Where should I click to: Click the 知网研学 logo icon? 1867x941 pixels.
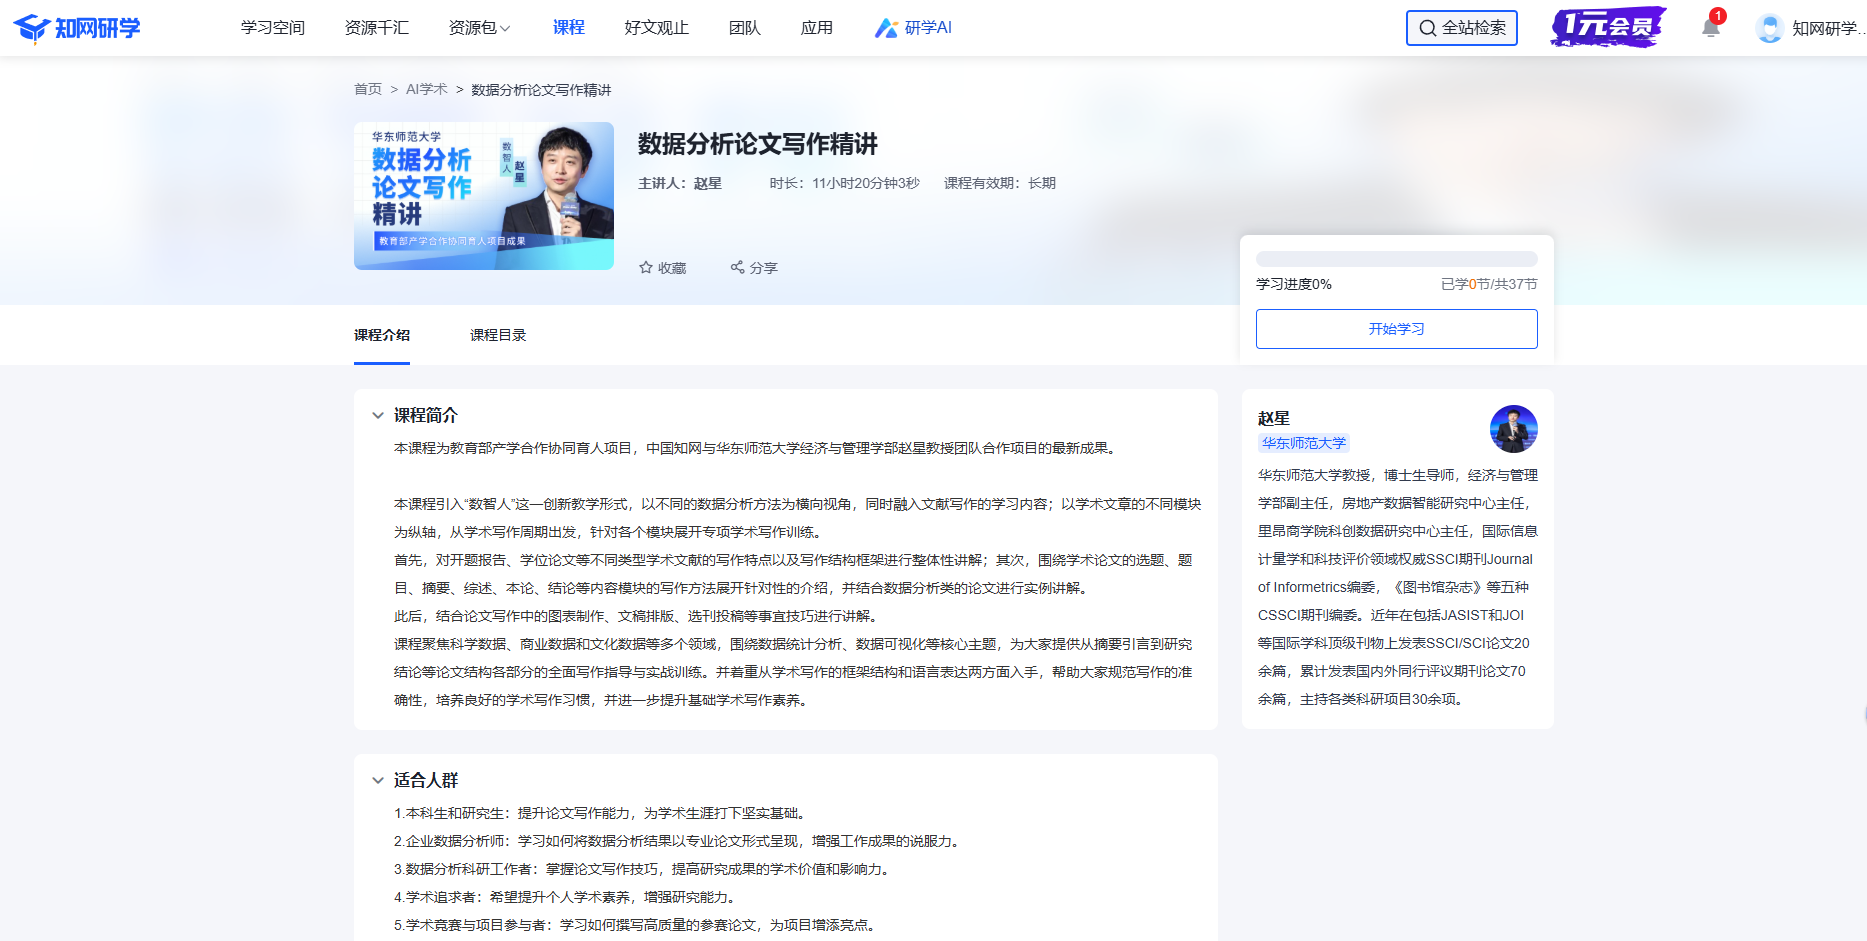click(32, 28)
